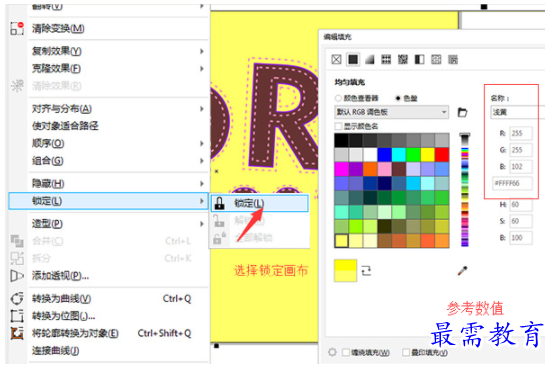
Task: Click the vertical color hue strip
Action: point(465,190)
